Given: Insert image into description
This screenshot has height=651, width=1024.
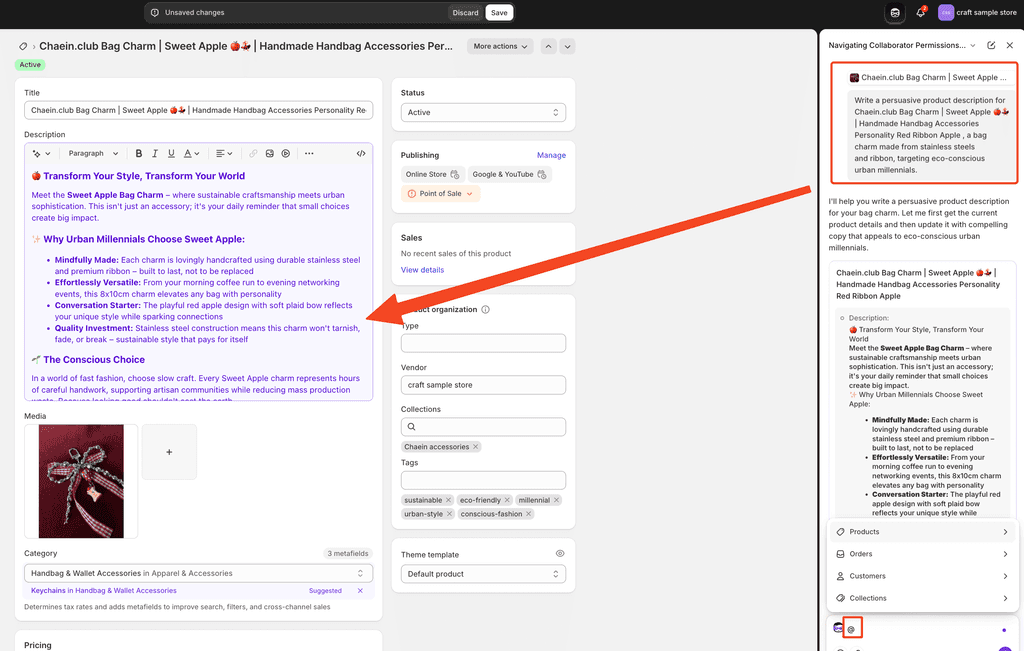Looking at the screenshot, I should (269, 153).
